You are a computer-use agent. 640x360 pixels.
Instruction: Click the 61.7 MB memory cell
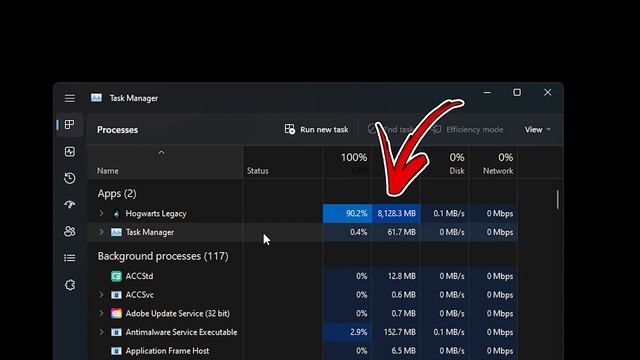pos(396,232)
